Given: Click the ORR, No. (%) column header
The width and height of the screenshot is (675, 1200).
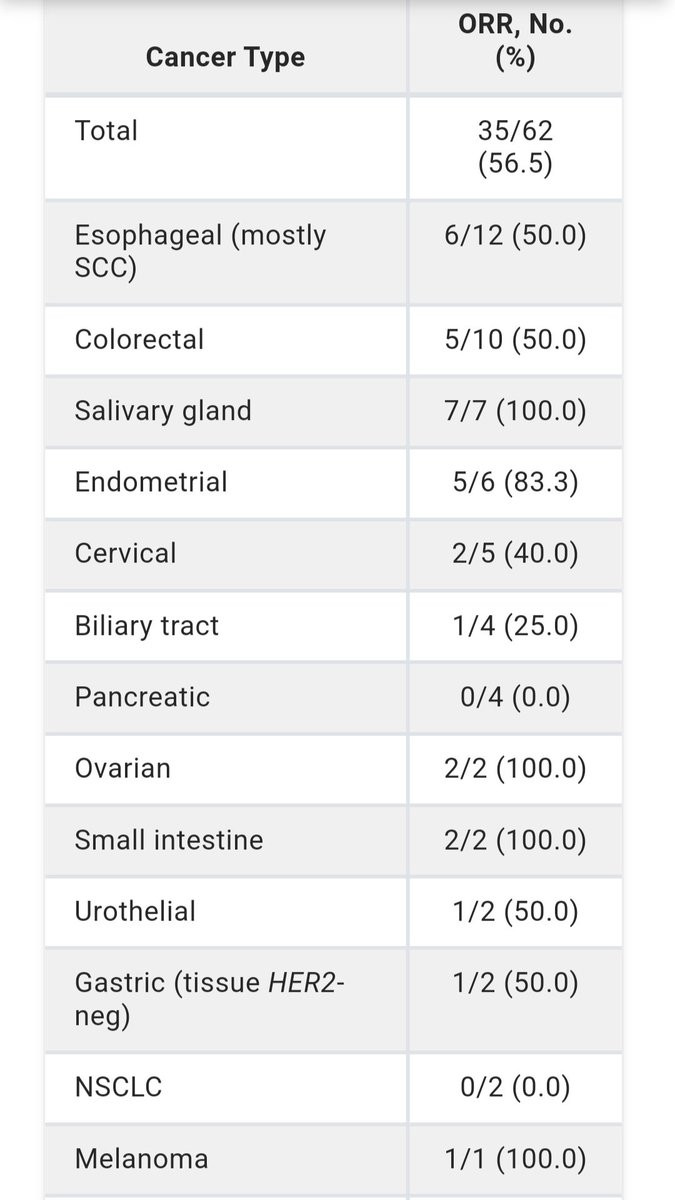Looking at the screenshot, I should click(515, 42).
